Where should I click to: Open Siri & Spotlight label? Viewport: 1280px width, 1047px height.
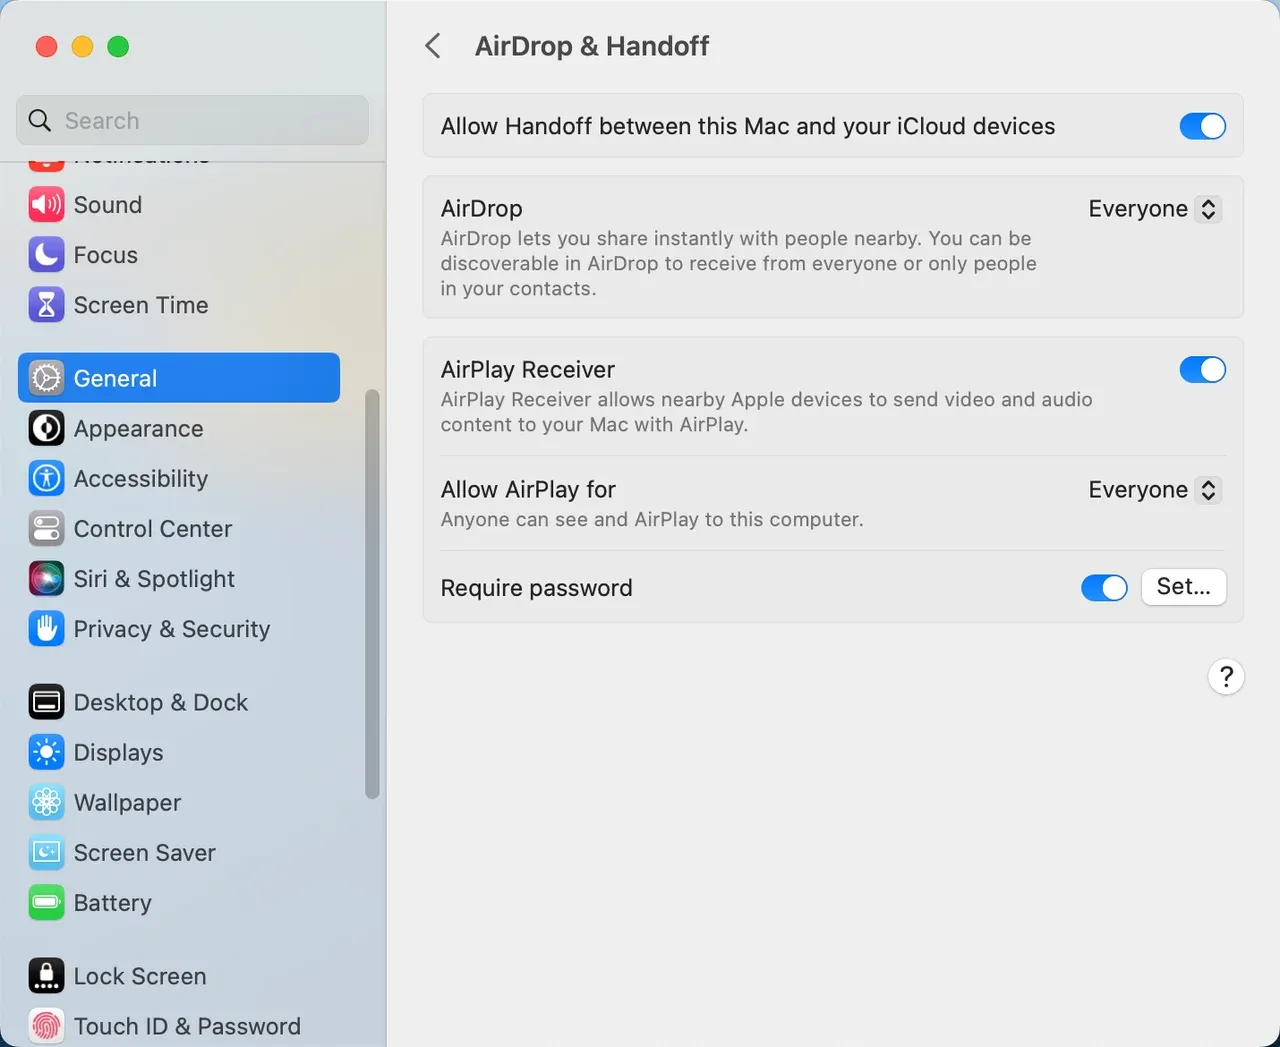pyautogui.click(x=154, y=579)
